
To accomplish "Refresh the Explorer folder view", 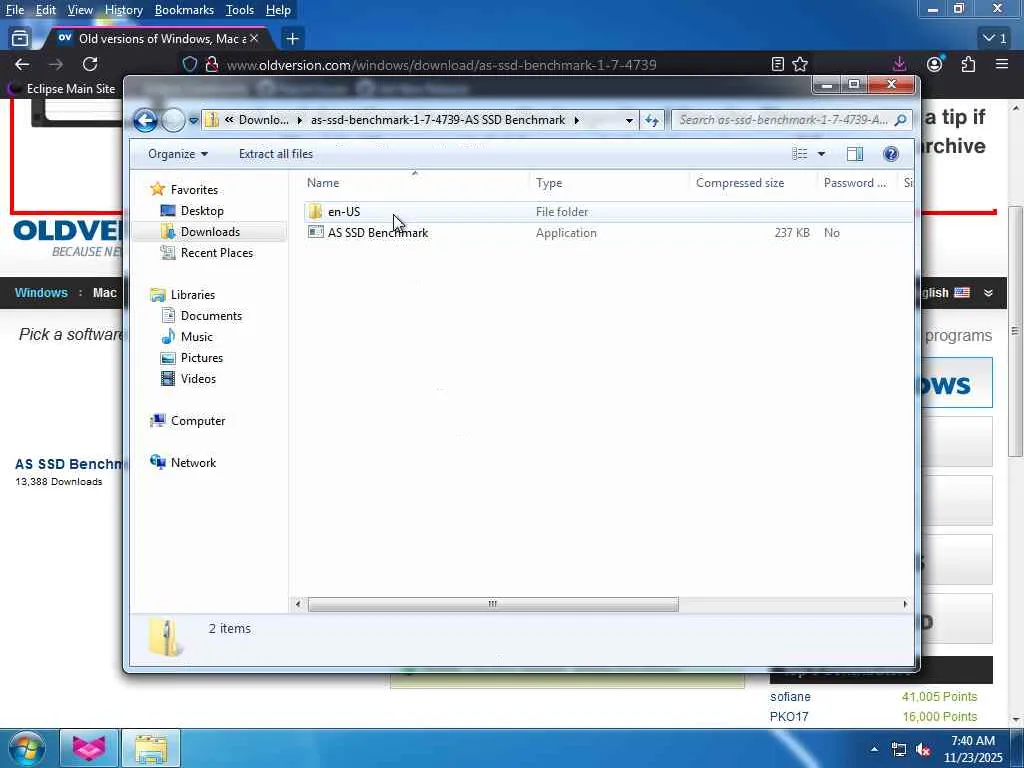I will (x=652, y=120).
